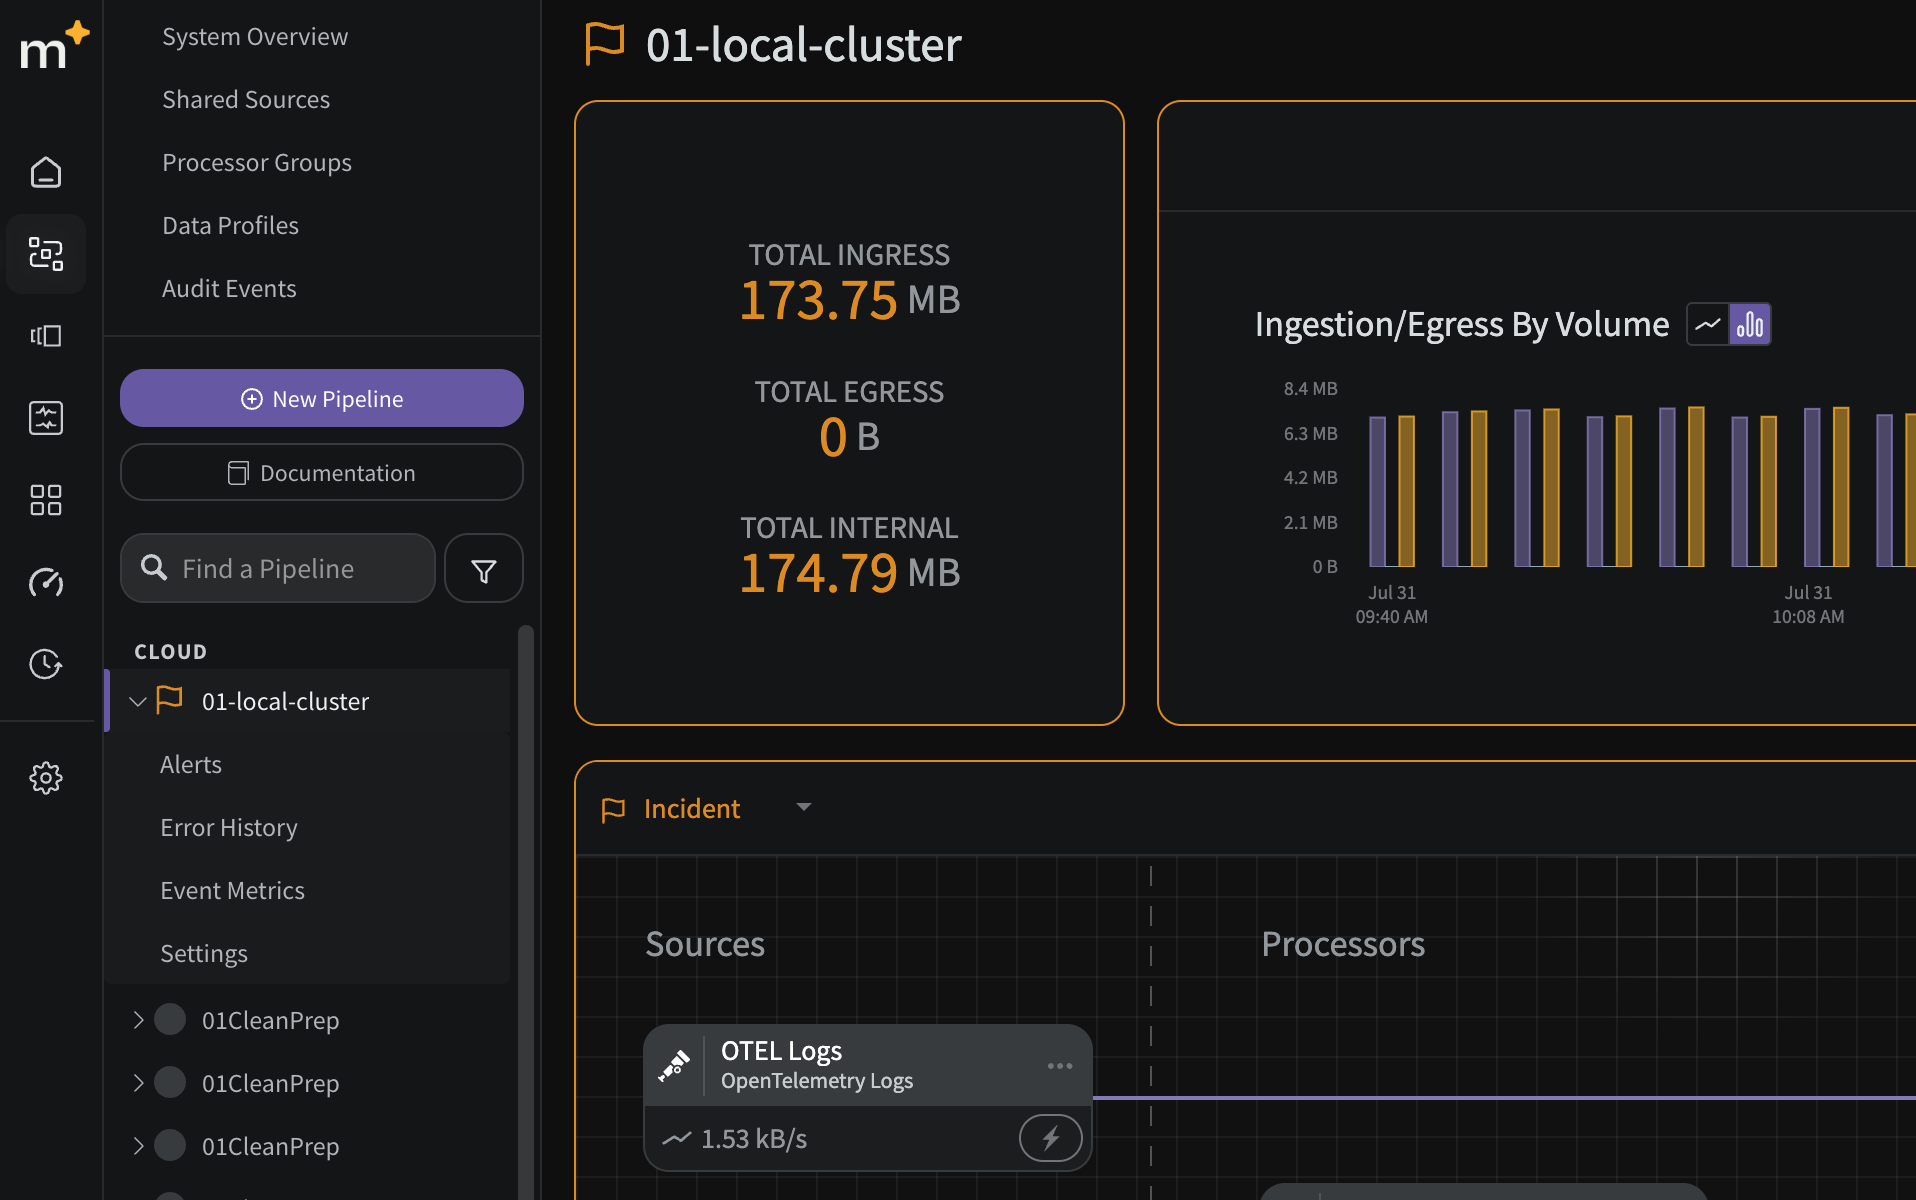Collapse the 01-local-cluster tree node
1916x1200 pixels.
[x=138, y=701]
